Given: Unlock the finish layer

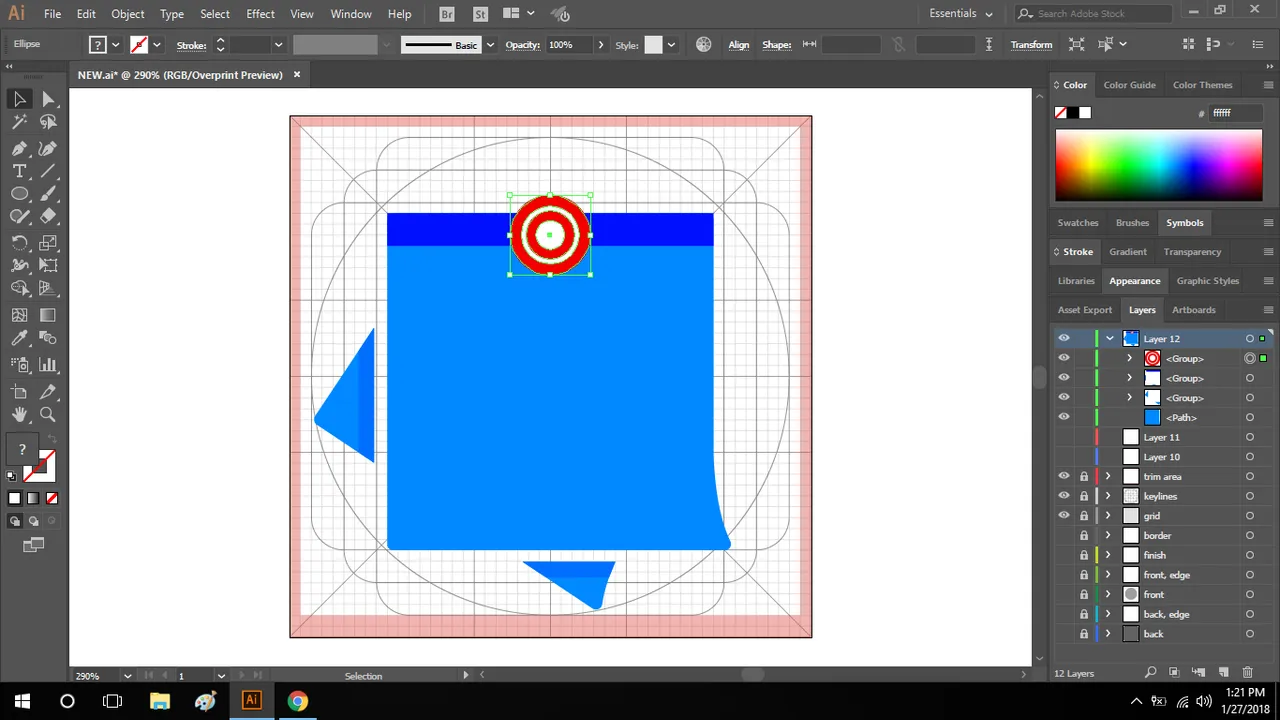Looking at the screenshot, I should 1084,555.
